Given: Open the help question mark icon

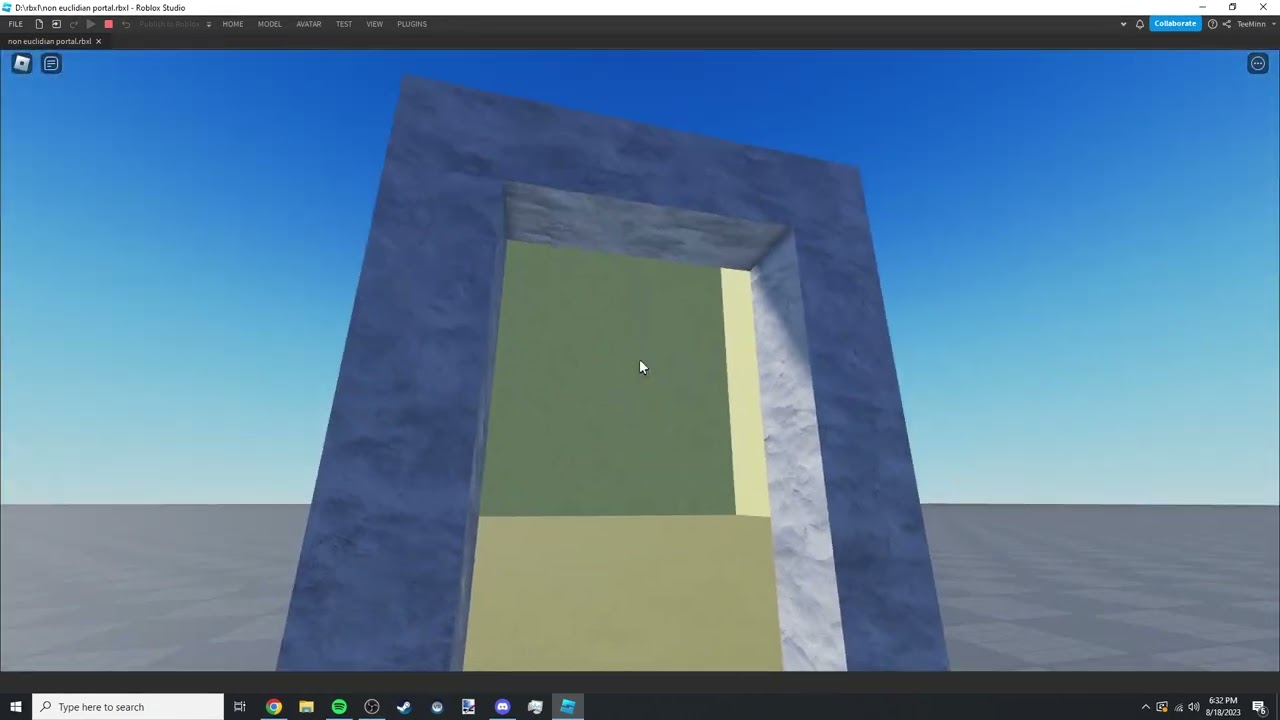Looking at the screenshot, I should point(1212,24).
